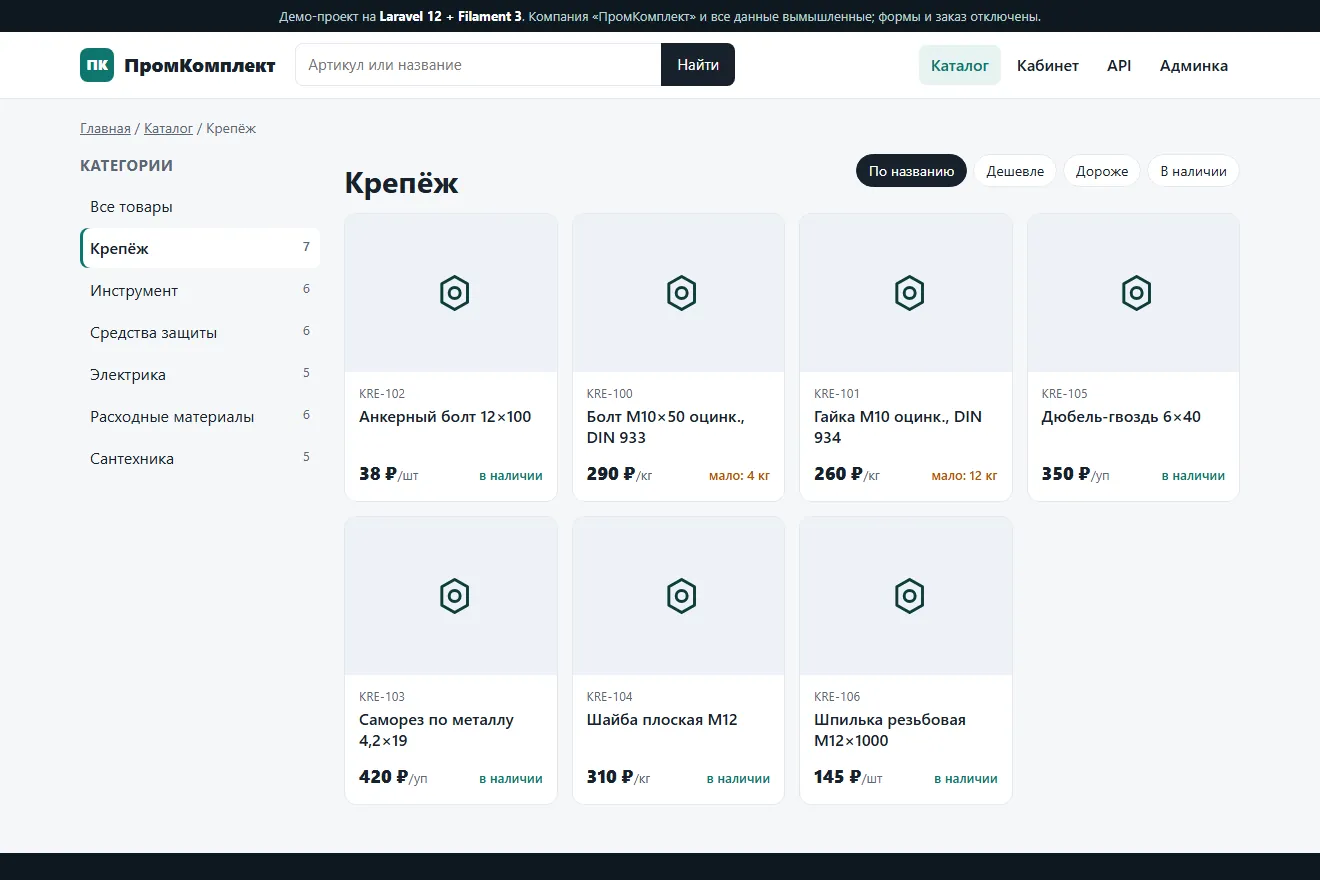Click the nut icon on Болт М10×50 card
The width and height of the screenshot is (1320, 880).
coord(681,293)
